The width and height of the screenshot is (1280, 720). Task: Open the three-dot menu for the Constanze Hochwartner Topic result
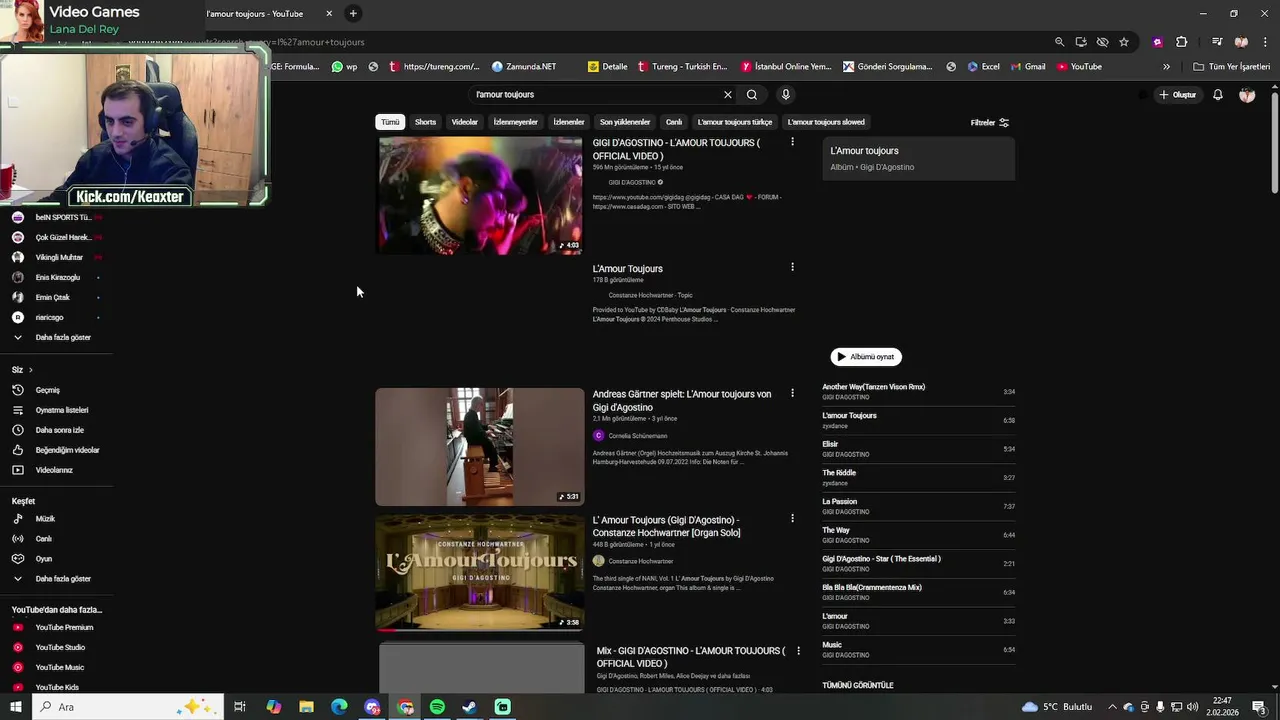(x=792, y=268)
